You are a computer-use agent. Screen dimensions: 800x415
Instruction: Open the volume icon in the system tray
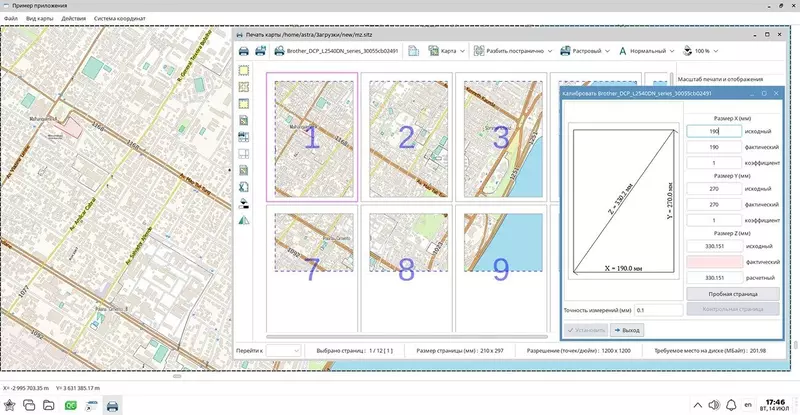pos(714,405)
